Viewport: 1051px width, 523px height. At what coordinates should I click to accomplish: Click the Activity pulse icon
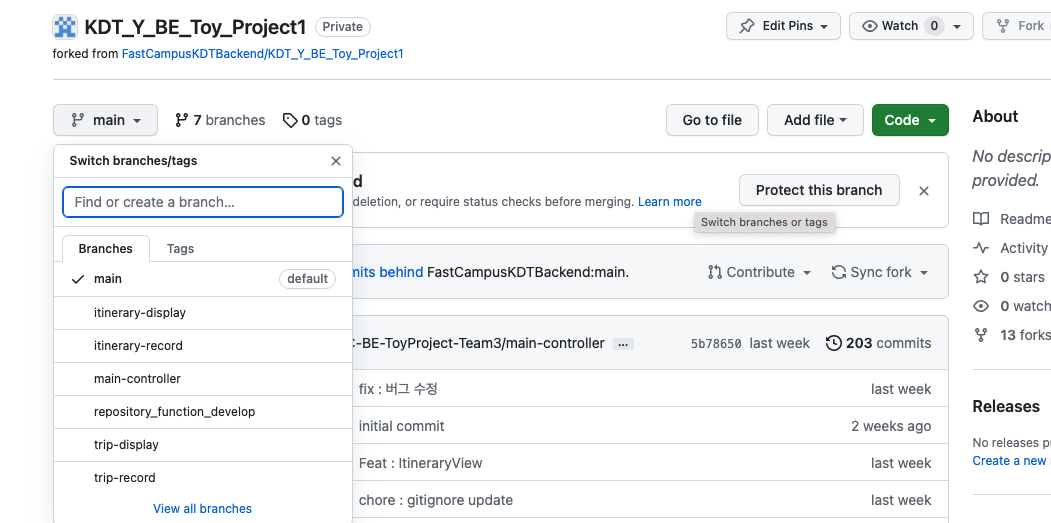pyautogui.click(x=981, y=248)
